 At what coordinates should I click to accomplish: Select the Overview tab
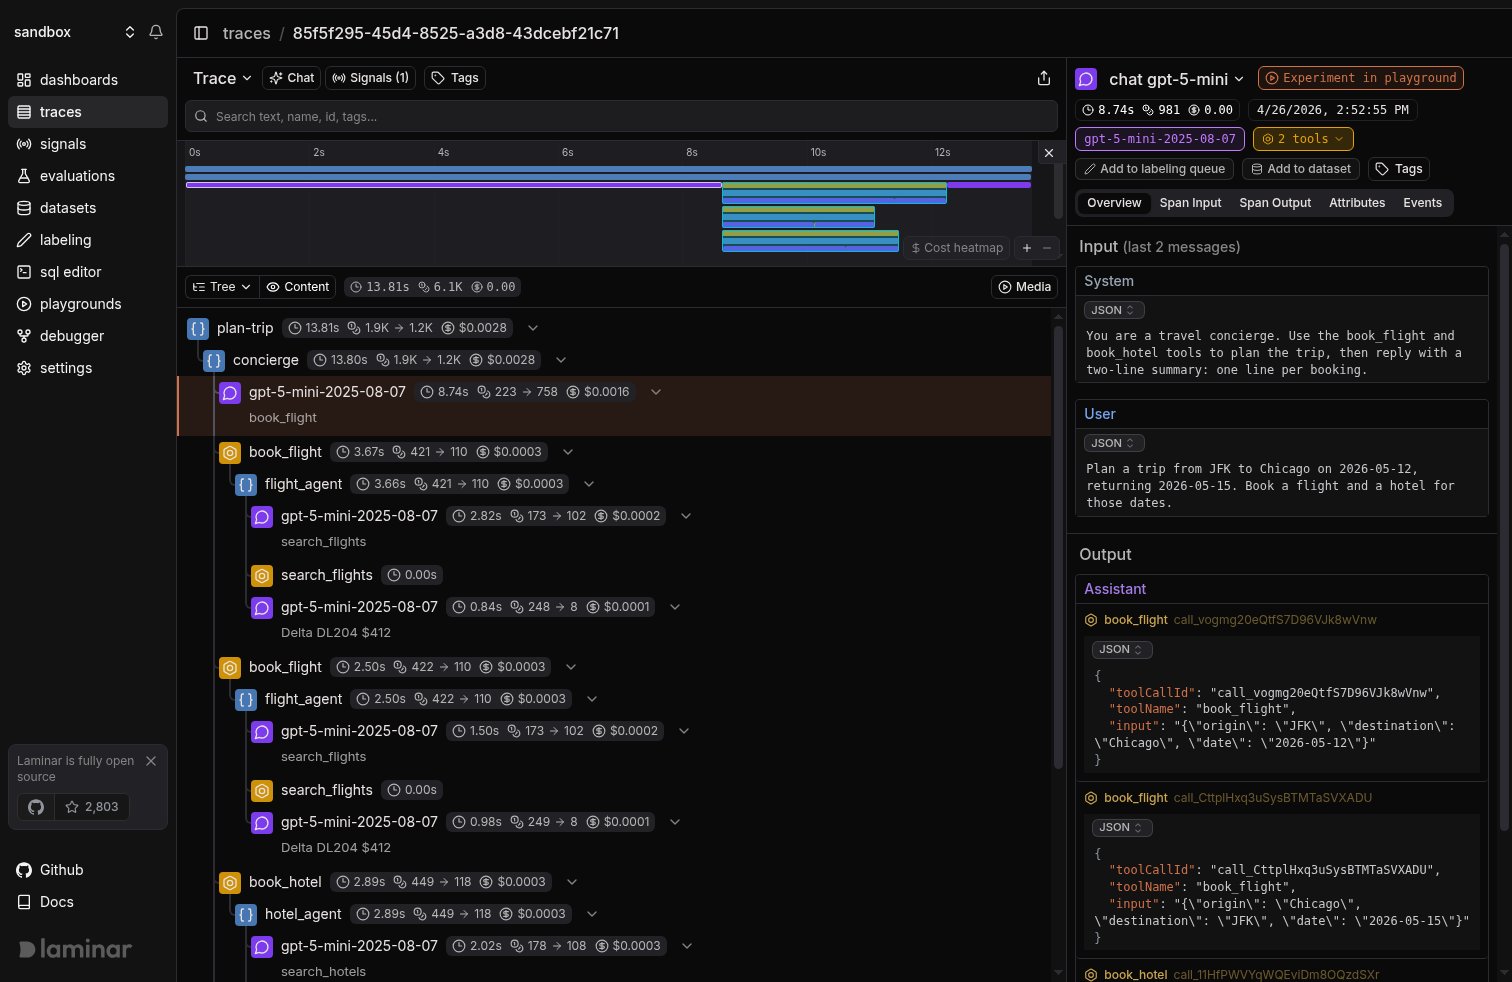(x=1114, y=203)
